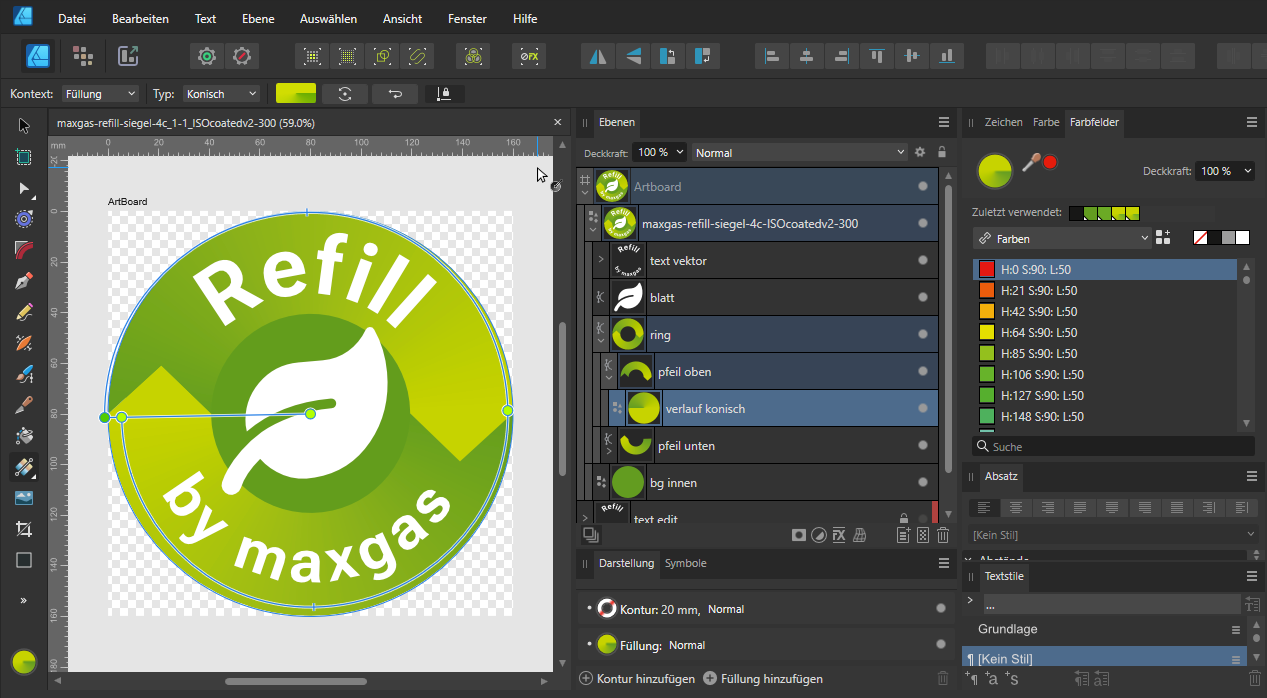The image size is (1267, 698).
Task: Open the Ebene menu
Action: coord(257,19)
